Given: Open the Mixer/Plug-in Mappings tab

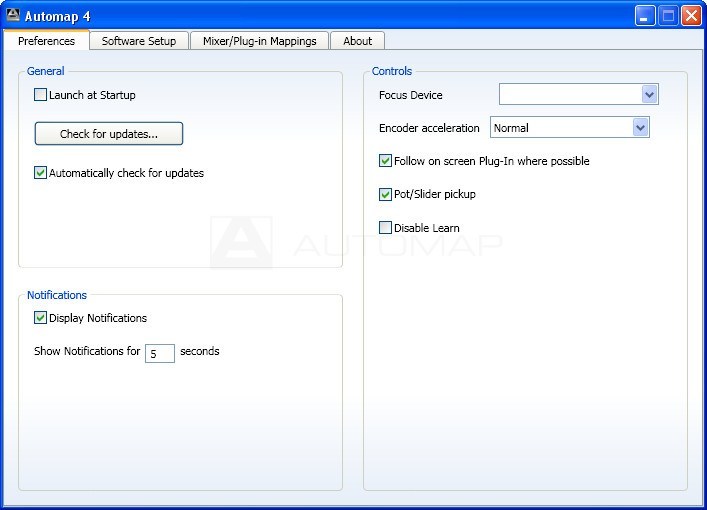Looking at the screenshot, I should tap(259, 41).
